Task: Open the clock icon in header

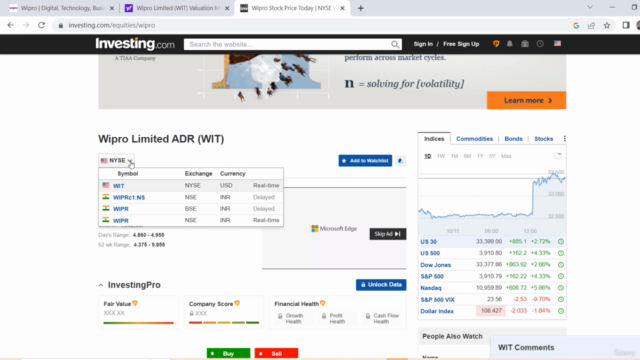Action: 540,44
